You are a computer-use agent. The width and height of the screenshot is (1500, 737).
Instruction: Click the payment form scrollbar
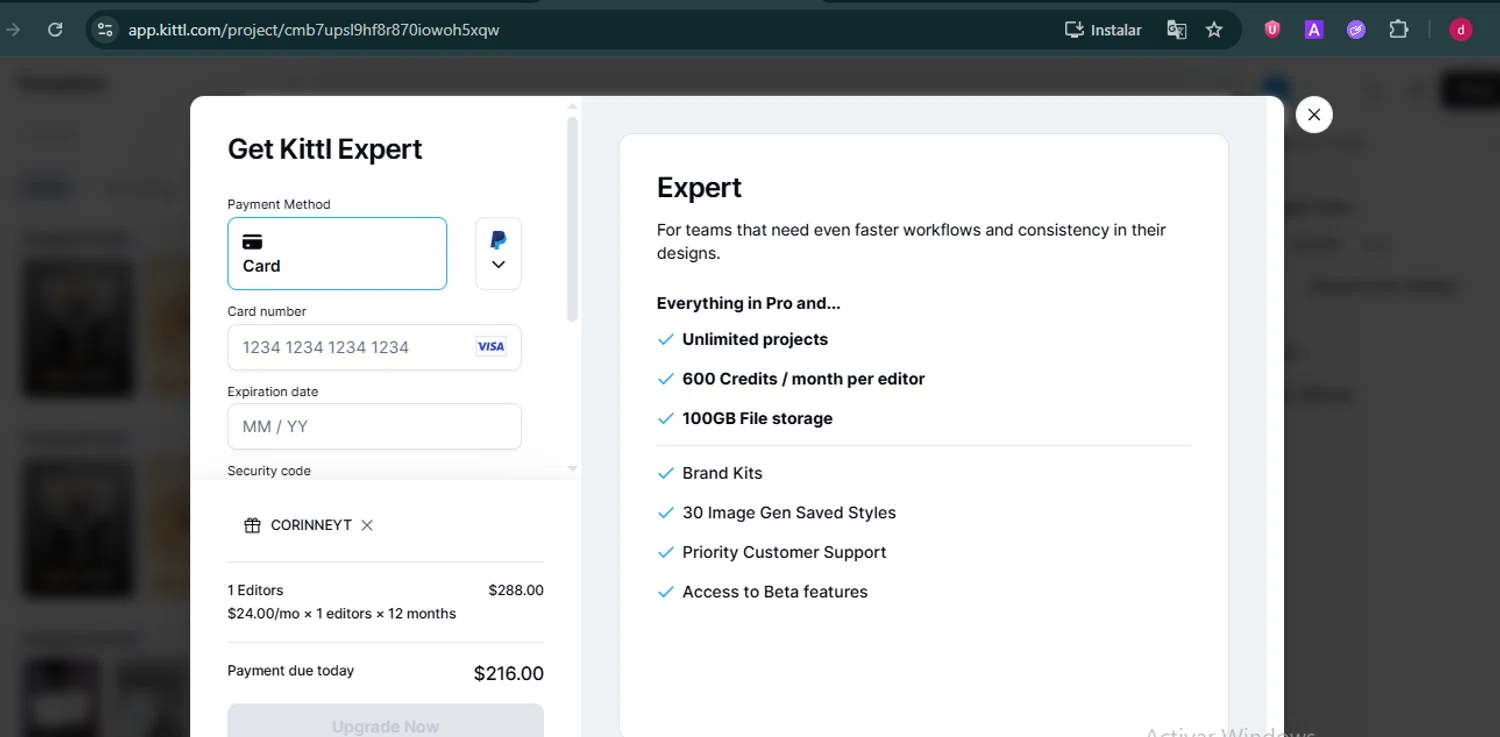[572, 220]
